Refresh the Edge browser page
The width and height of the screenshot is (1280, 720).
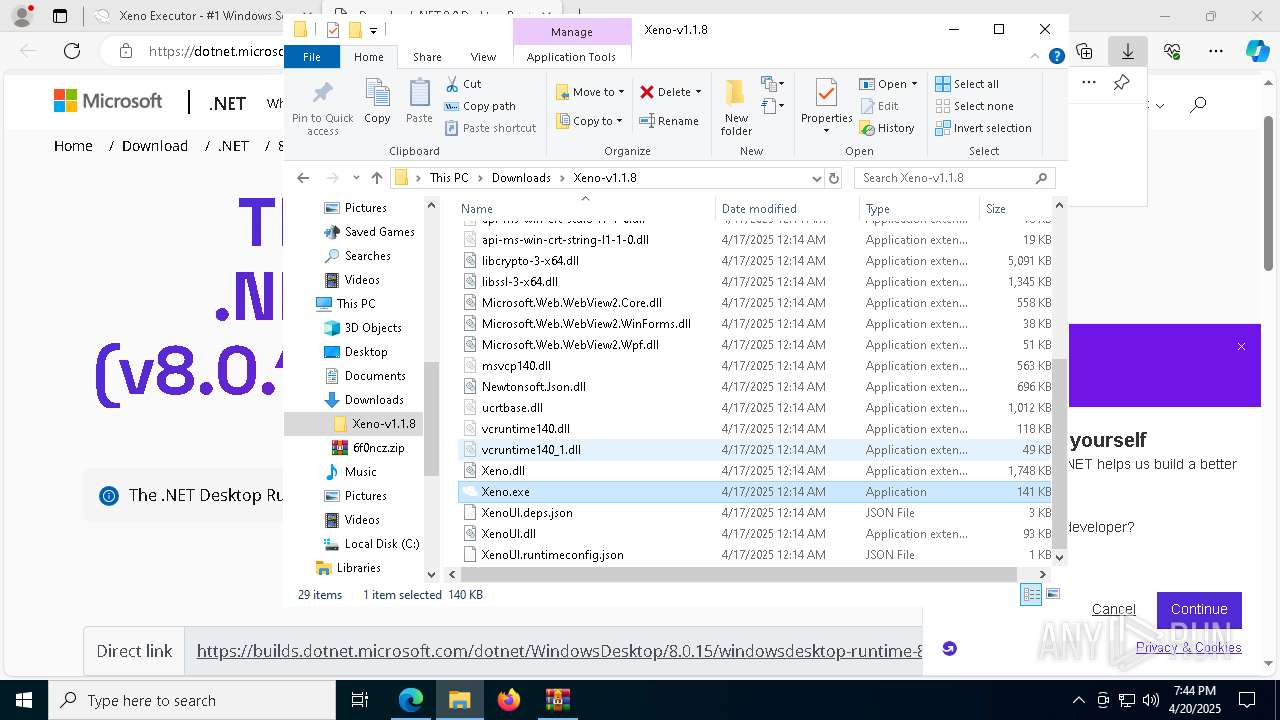coord(72,50)
